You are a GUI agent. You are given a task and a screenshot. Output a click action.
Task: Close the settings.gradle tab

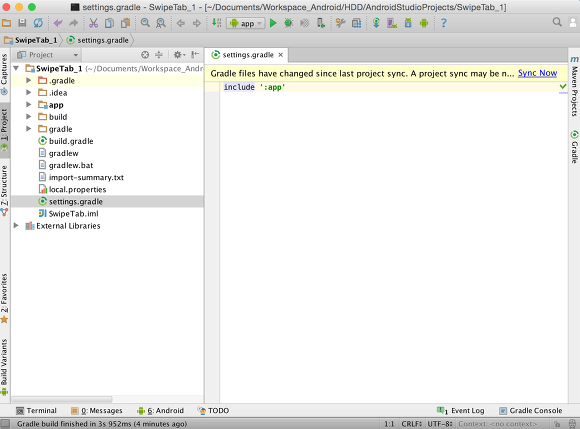(x=281, y=55)
